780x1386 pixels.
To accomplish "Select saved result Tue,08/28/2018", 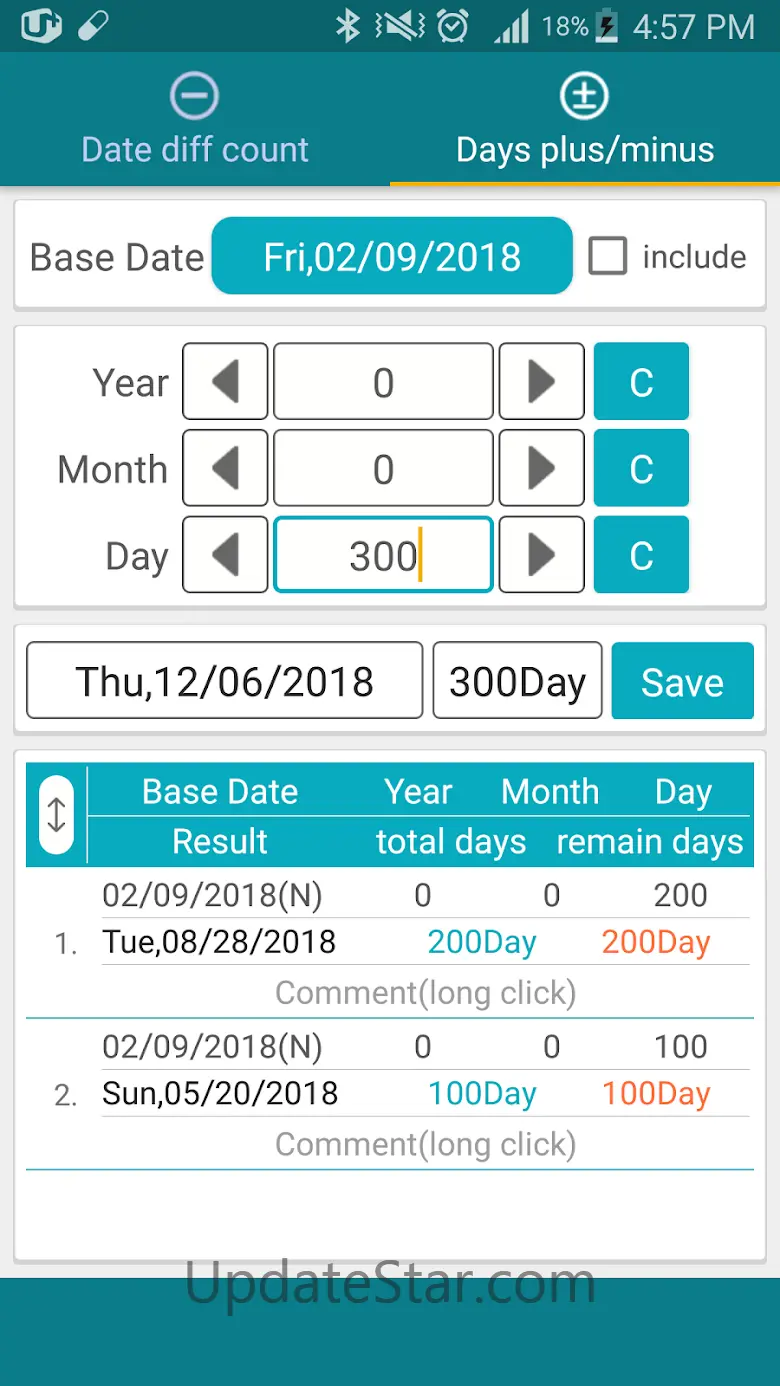I will [219, 942].
